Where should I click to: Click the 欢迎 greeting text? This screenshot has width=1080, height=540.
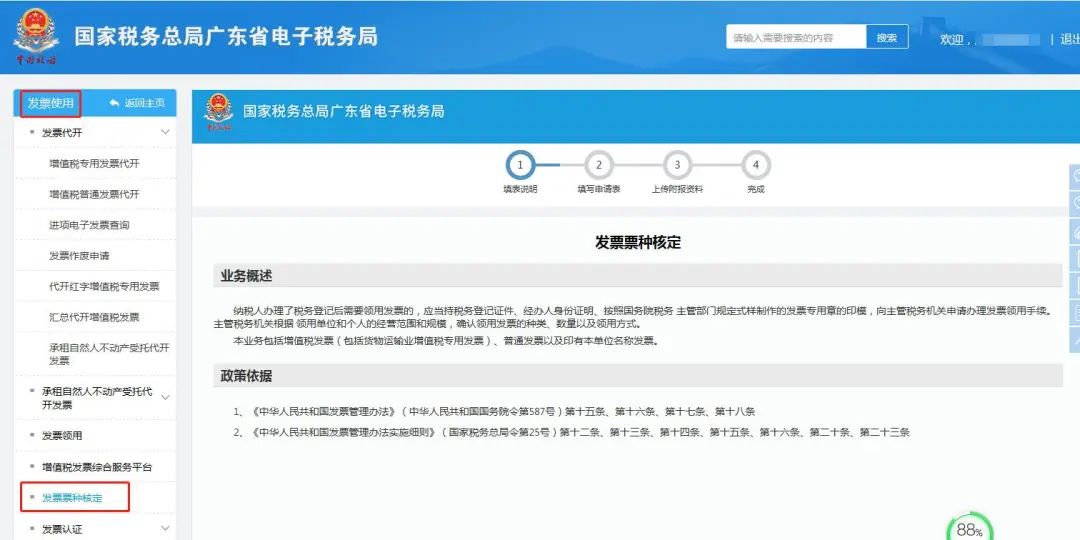[x=952, y=39]
